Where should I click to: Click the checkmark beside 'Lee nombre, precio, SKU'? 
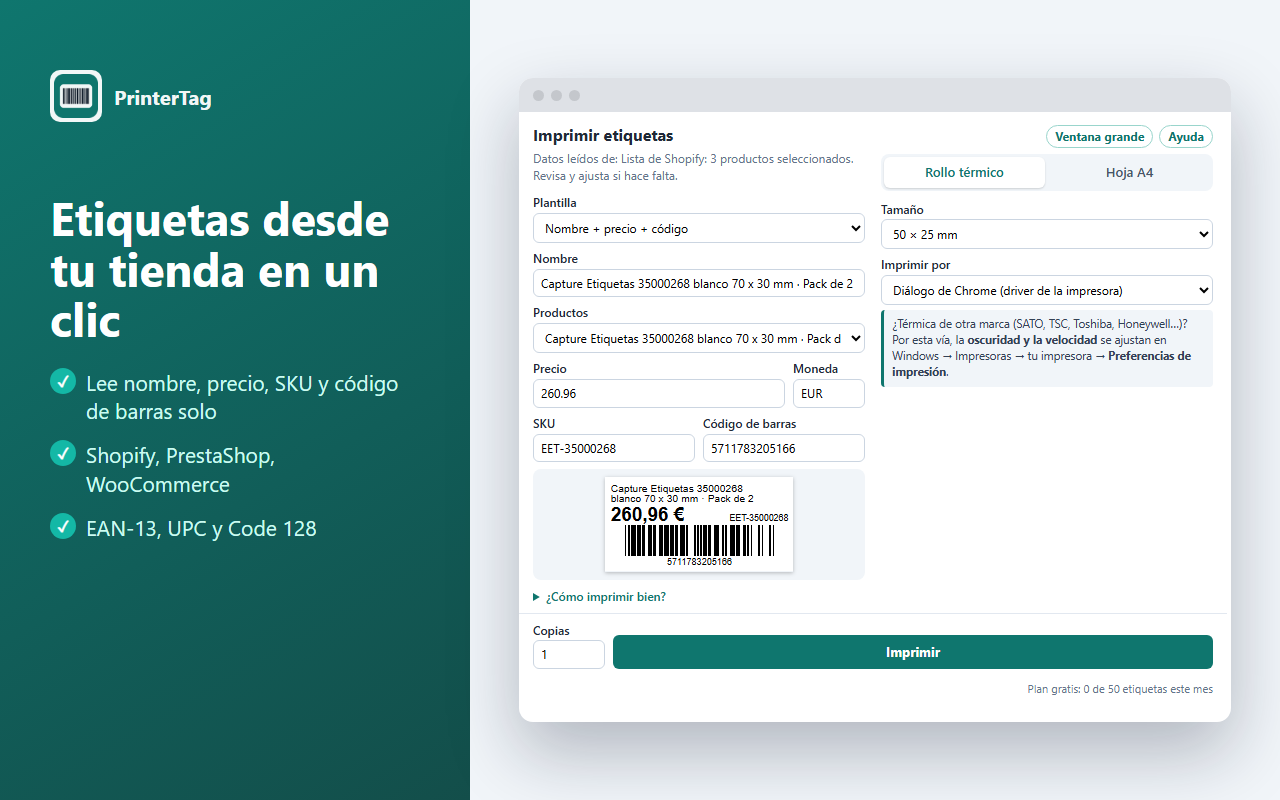click(x=63, y=381)
